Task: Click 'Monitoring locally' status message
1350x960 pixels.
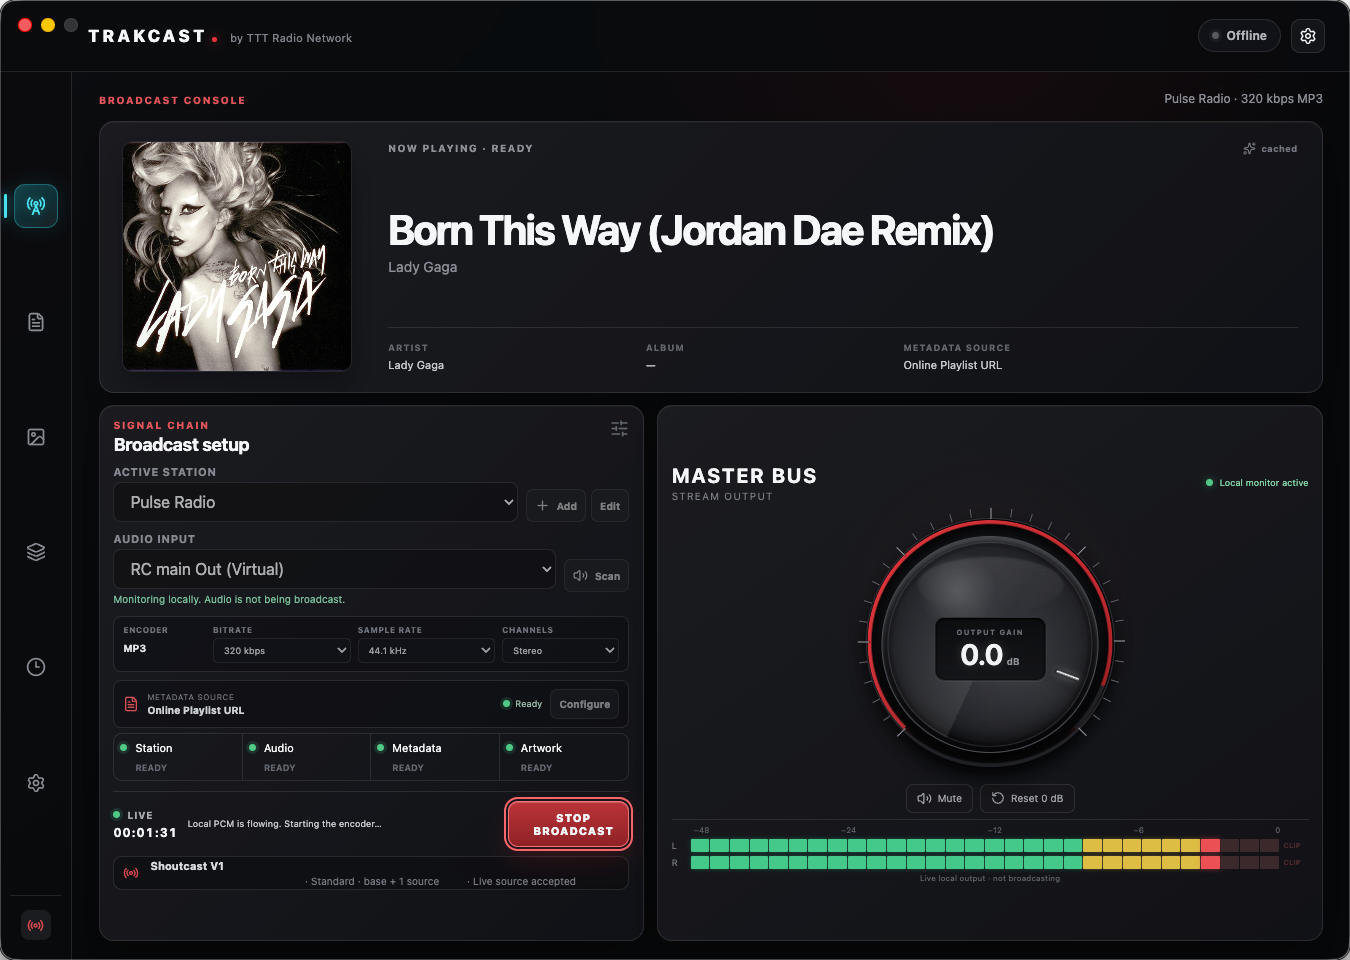Action: (229, 600)
